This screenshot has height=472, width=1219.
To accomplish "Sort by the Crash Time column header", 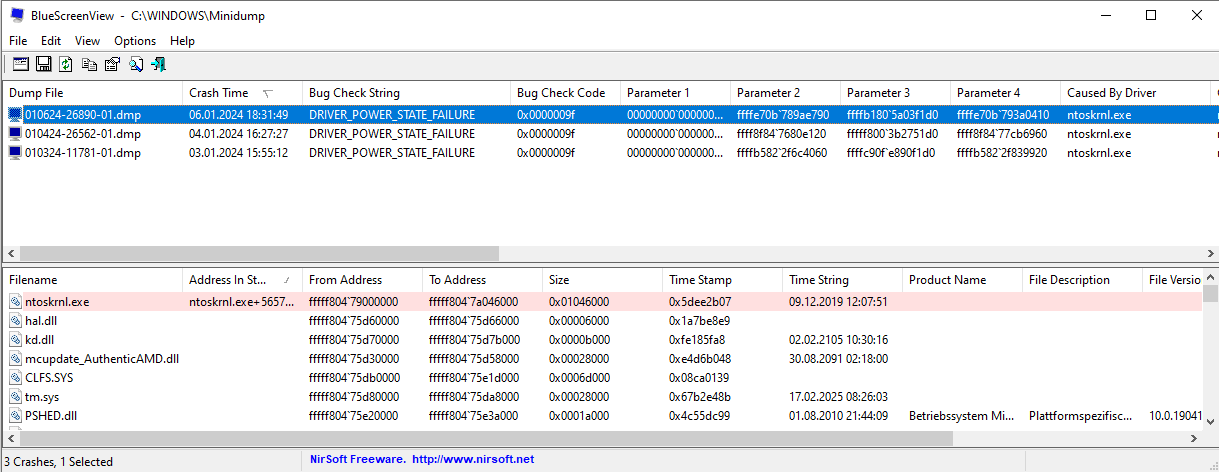I will pyautogui.click(x=243, y=93).
